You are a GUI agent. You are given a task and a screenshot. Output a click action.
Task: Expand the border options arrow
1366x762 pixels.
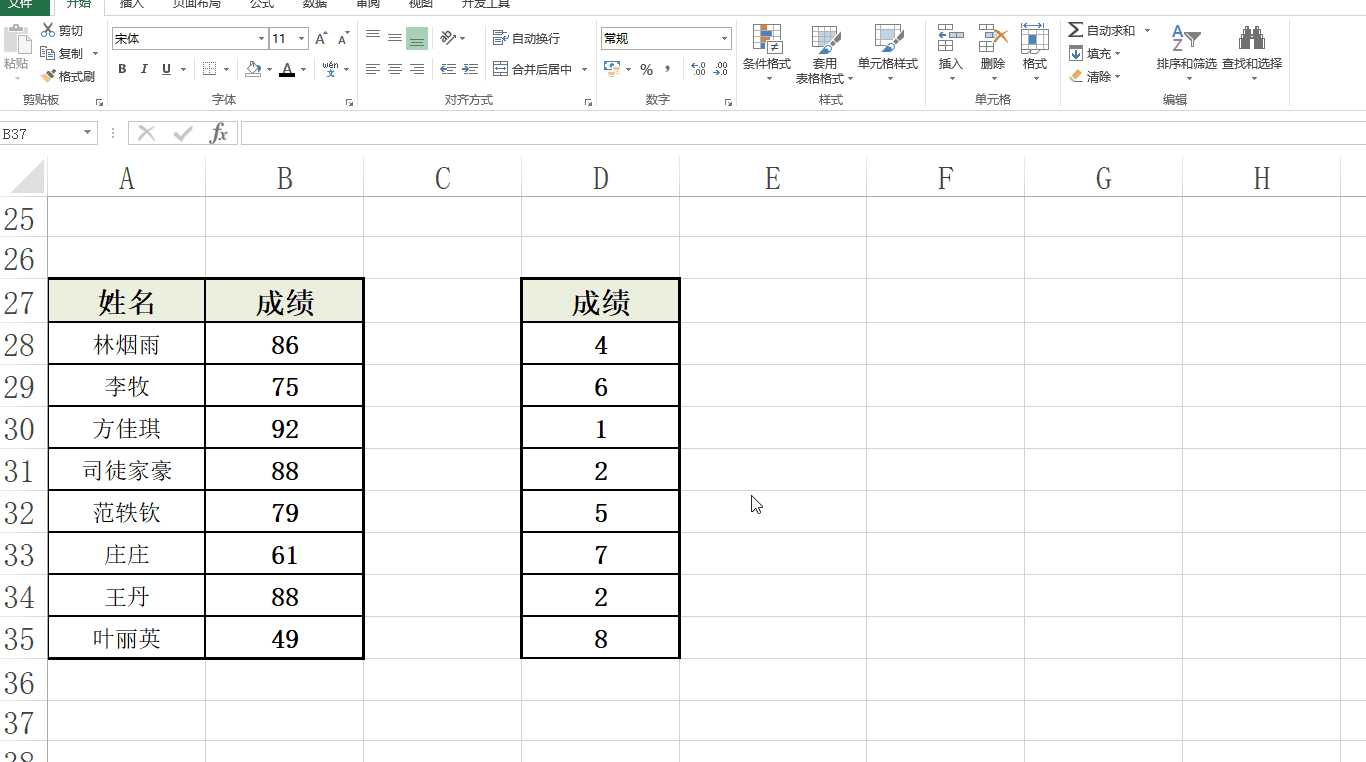pyautogui.click(x=226, y=69)
